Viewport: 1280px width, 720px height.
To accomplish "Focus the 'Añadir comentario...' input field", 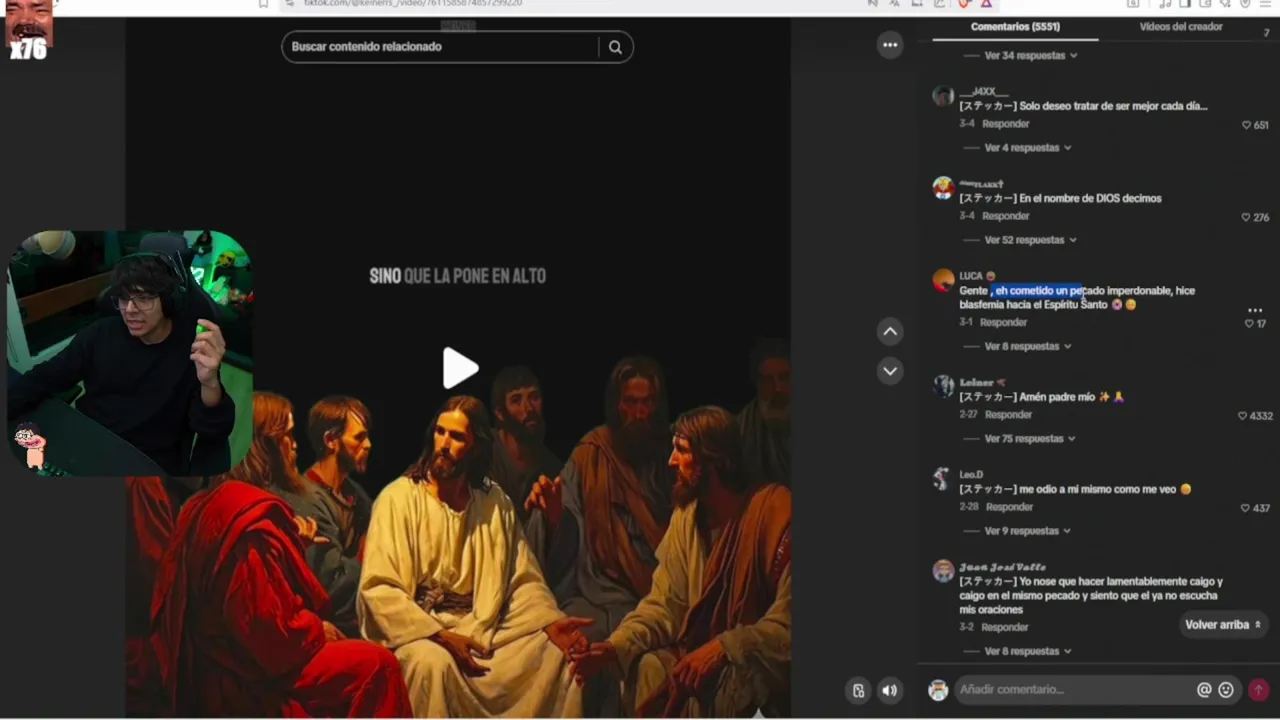I will pyautogui.click(x=1075, y=689).
